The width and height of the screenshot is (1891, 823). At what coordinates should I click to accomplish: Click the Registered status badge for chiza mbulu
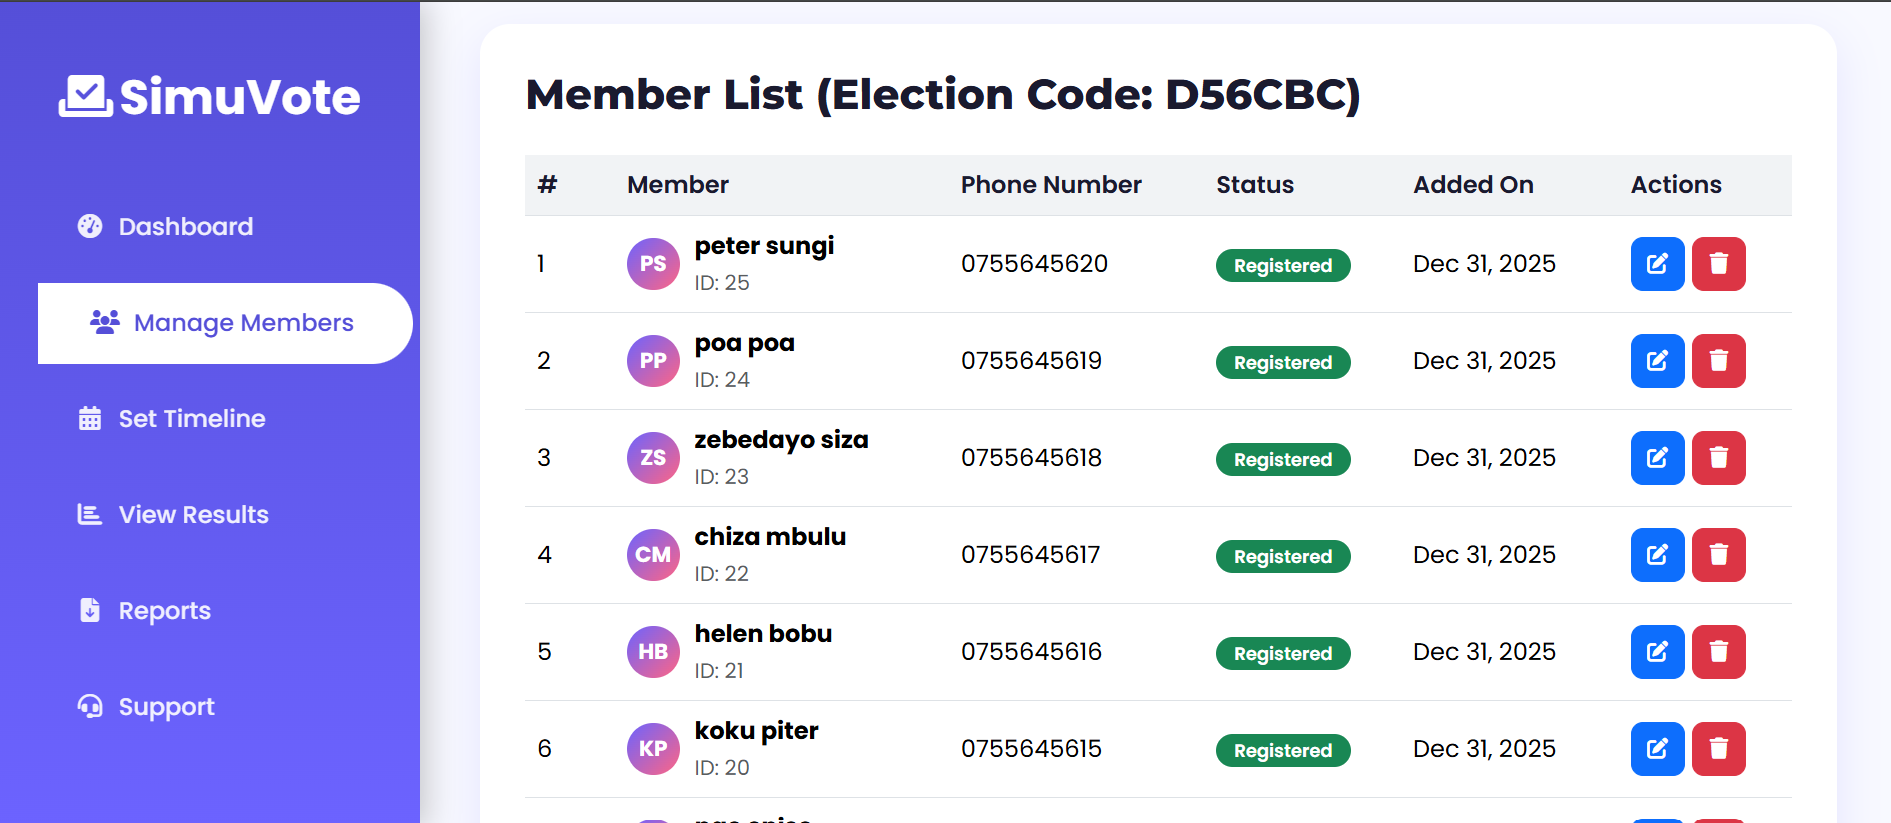(1283, 556)
